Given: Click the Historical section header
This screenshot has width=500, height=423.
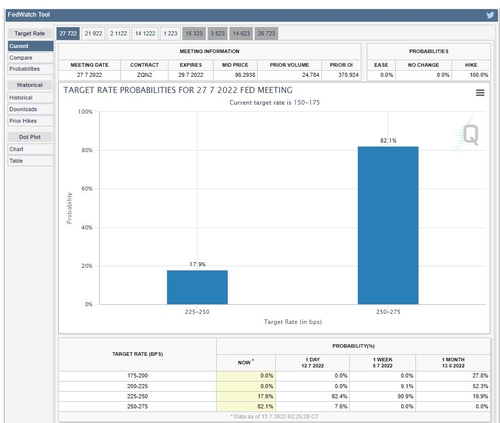Looking at the screenshot, I should [30, 85].
